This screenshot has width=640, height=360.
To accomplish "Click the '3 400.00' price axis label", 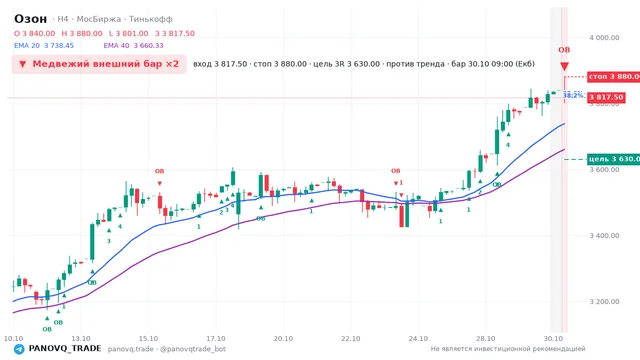I will coord(604,236).
